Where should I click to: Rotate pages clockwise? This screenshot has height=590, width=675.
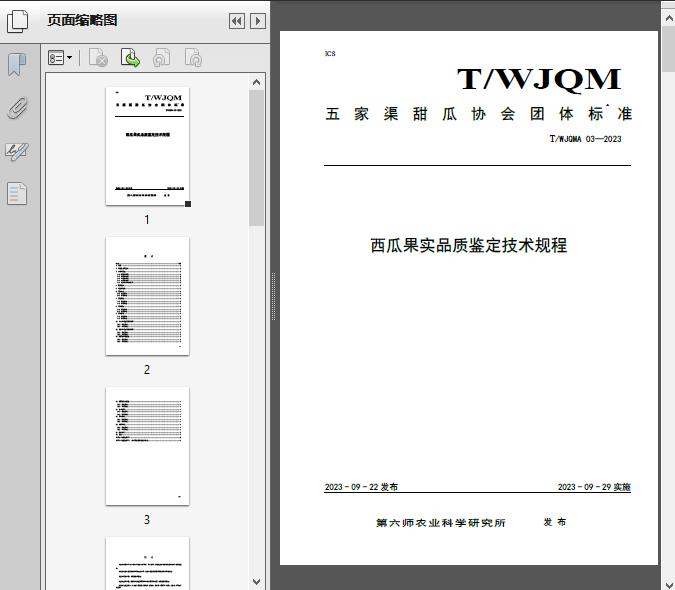[x=193, y=59]
